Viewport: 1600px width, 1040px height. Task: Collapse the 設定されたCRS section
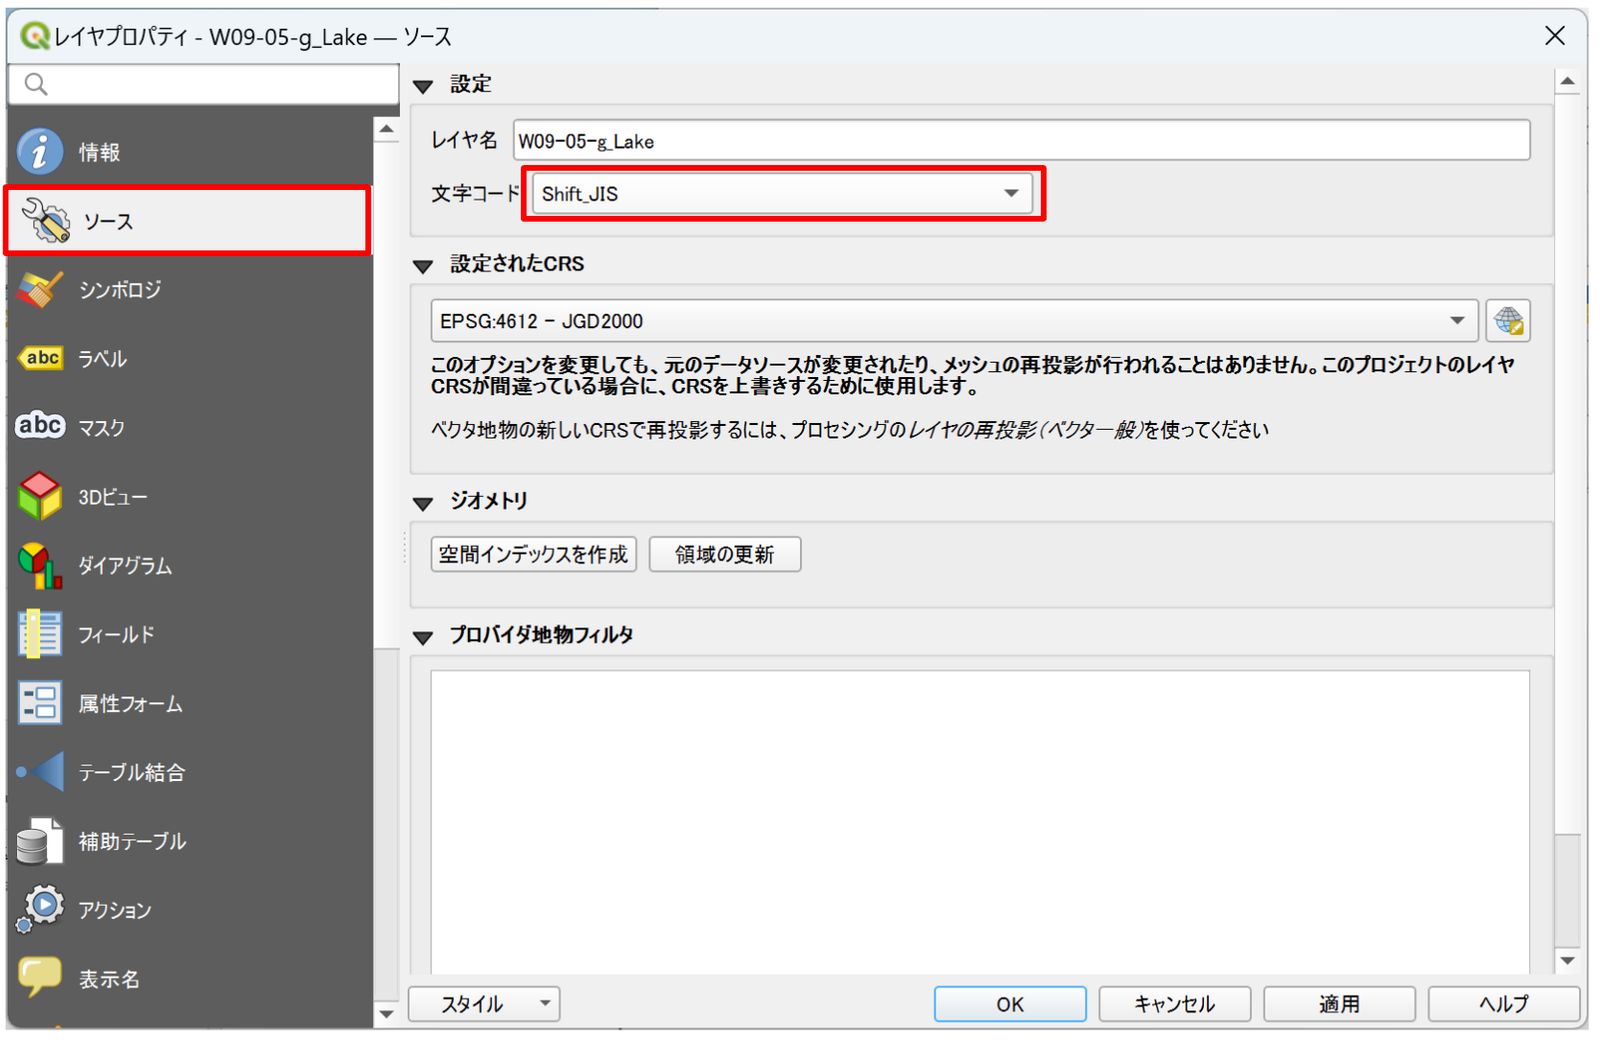pyautogui.click(x=423, y=266)
